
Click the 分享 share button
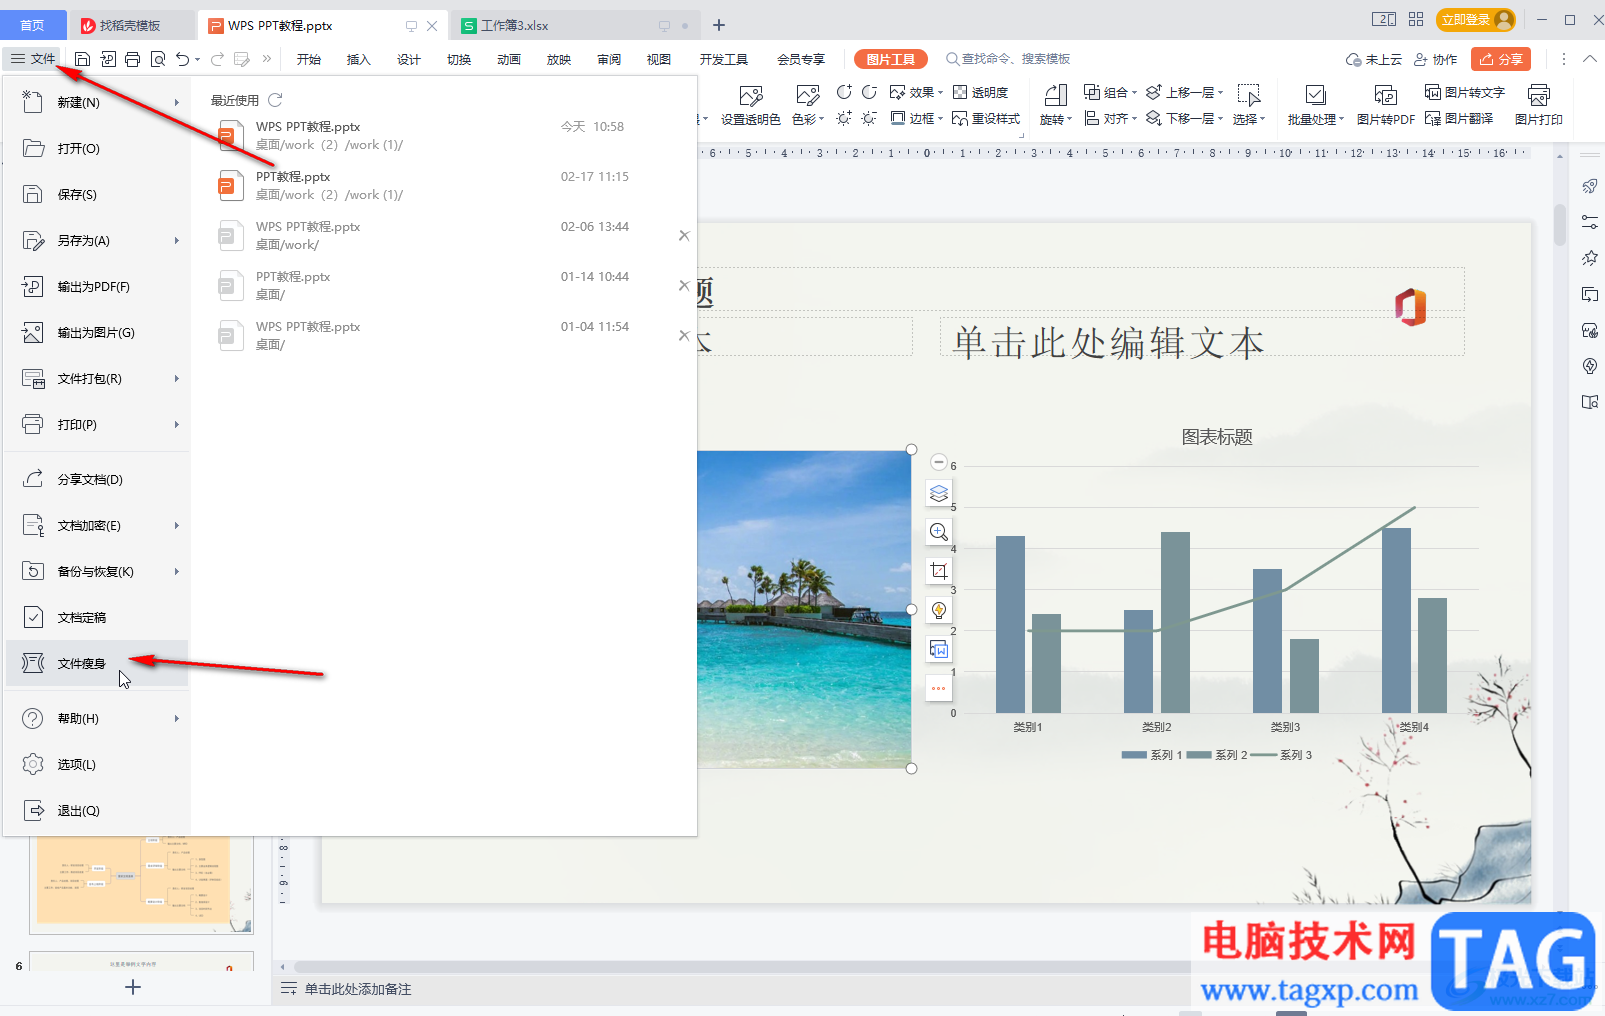pyautogui.click(x=1501, y=59)
